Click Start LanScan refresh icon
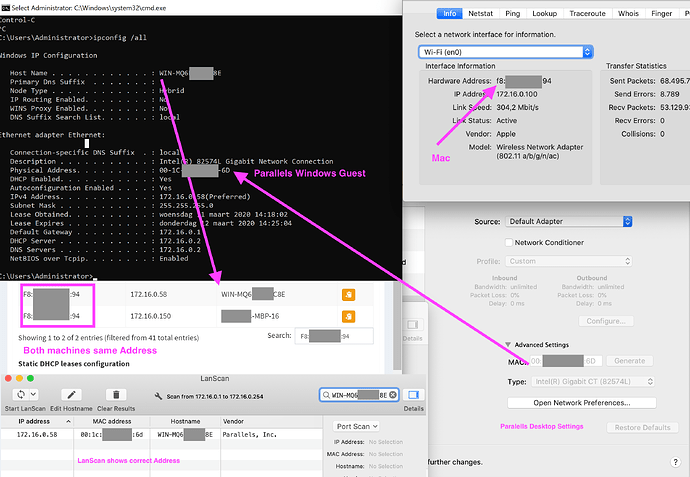Screen dimensions: 690x477 point(21,394)
